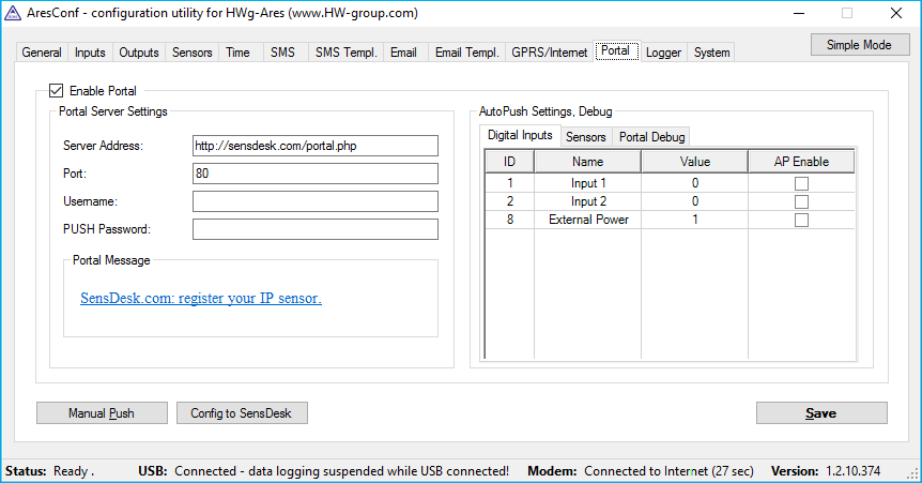This screenshot has width=922, height=483.
Task: Check AP Enable for Input 2
Action: [x=801, y=202]
